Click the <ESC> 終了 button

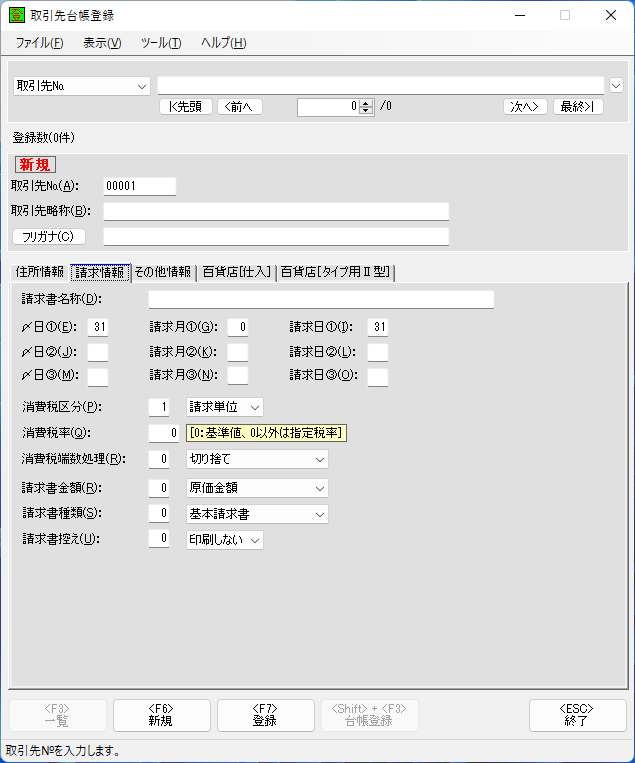(x=578, y=715)
